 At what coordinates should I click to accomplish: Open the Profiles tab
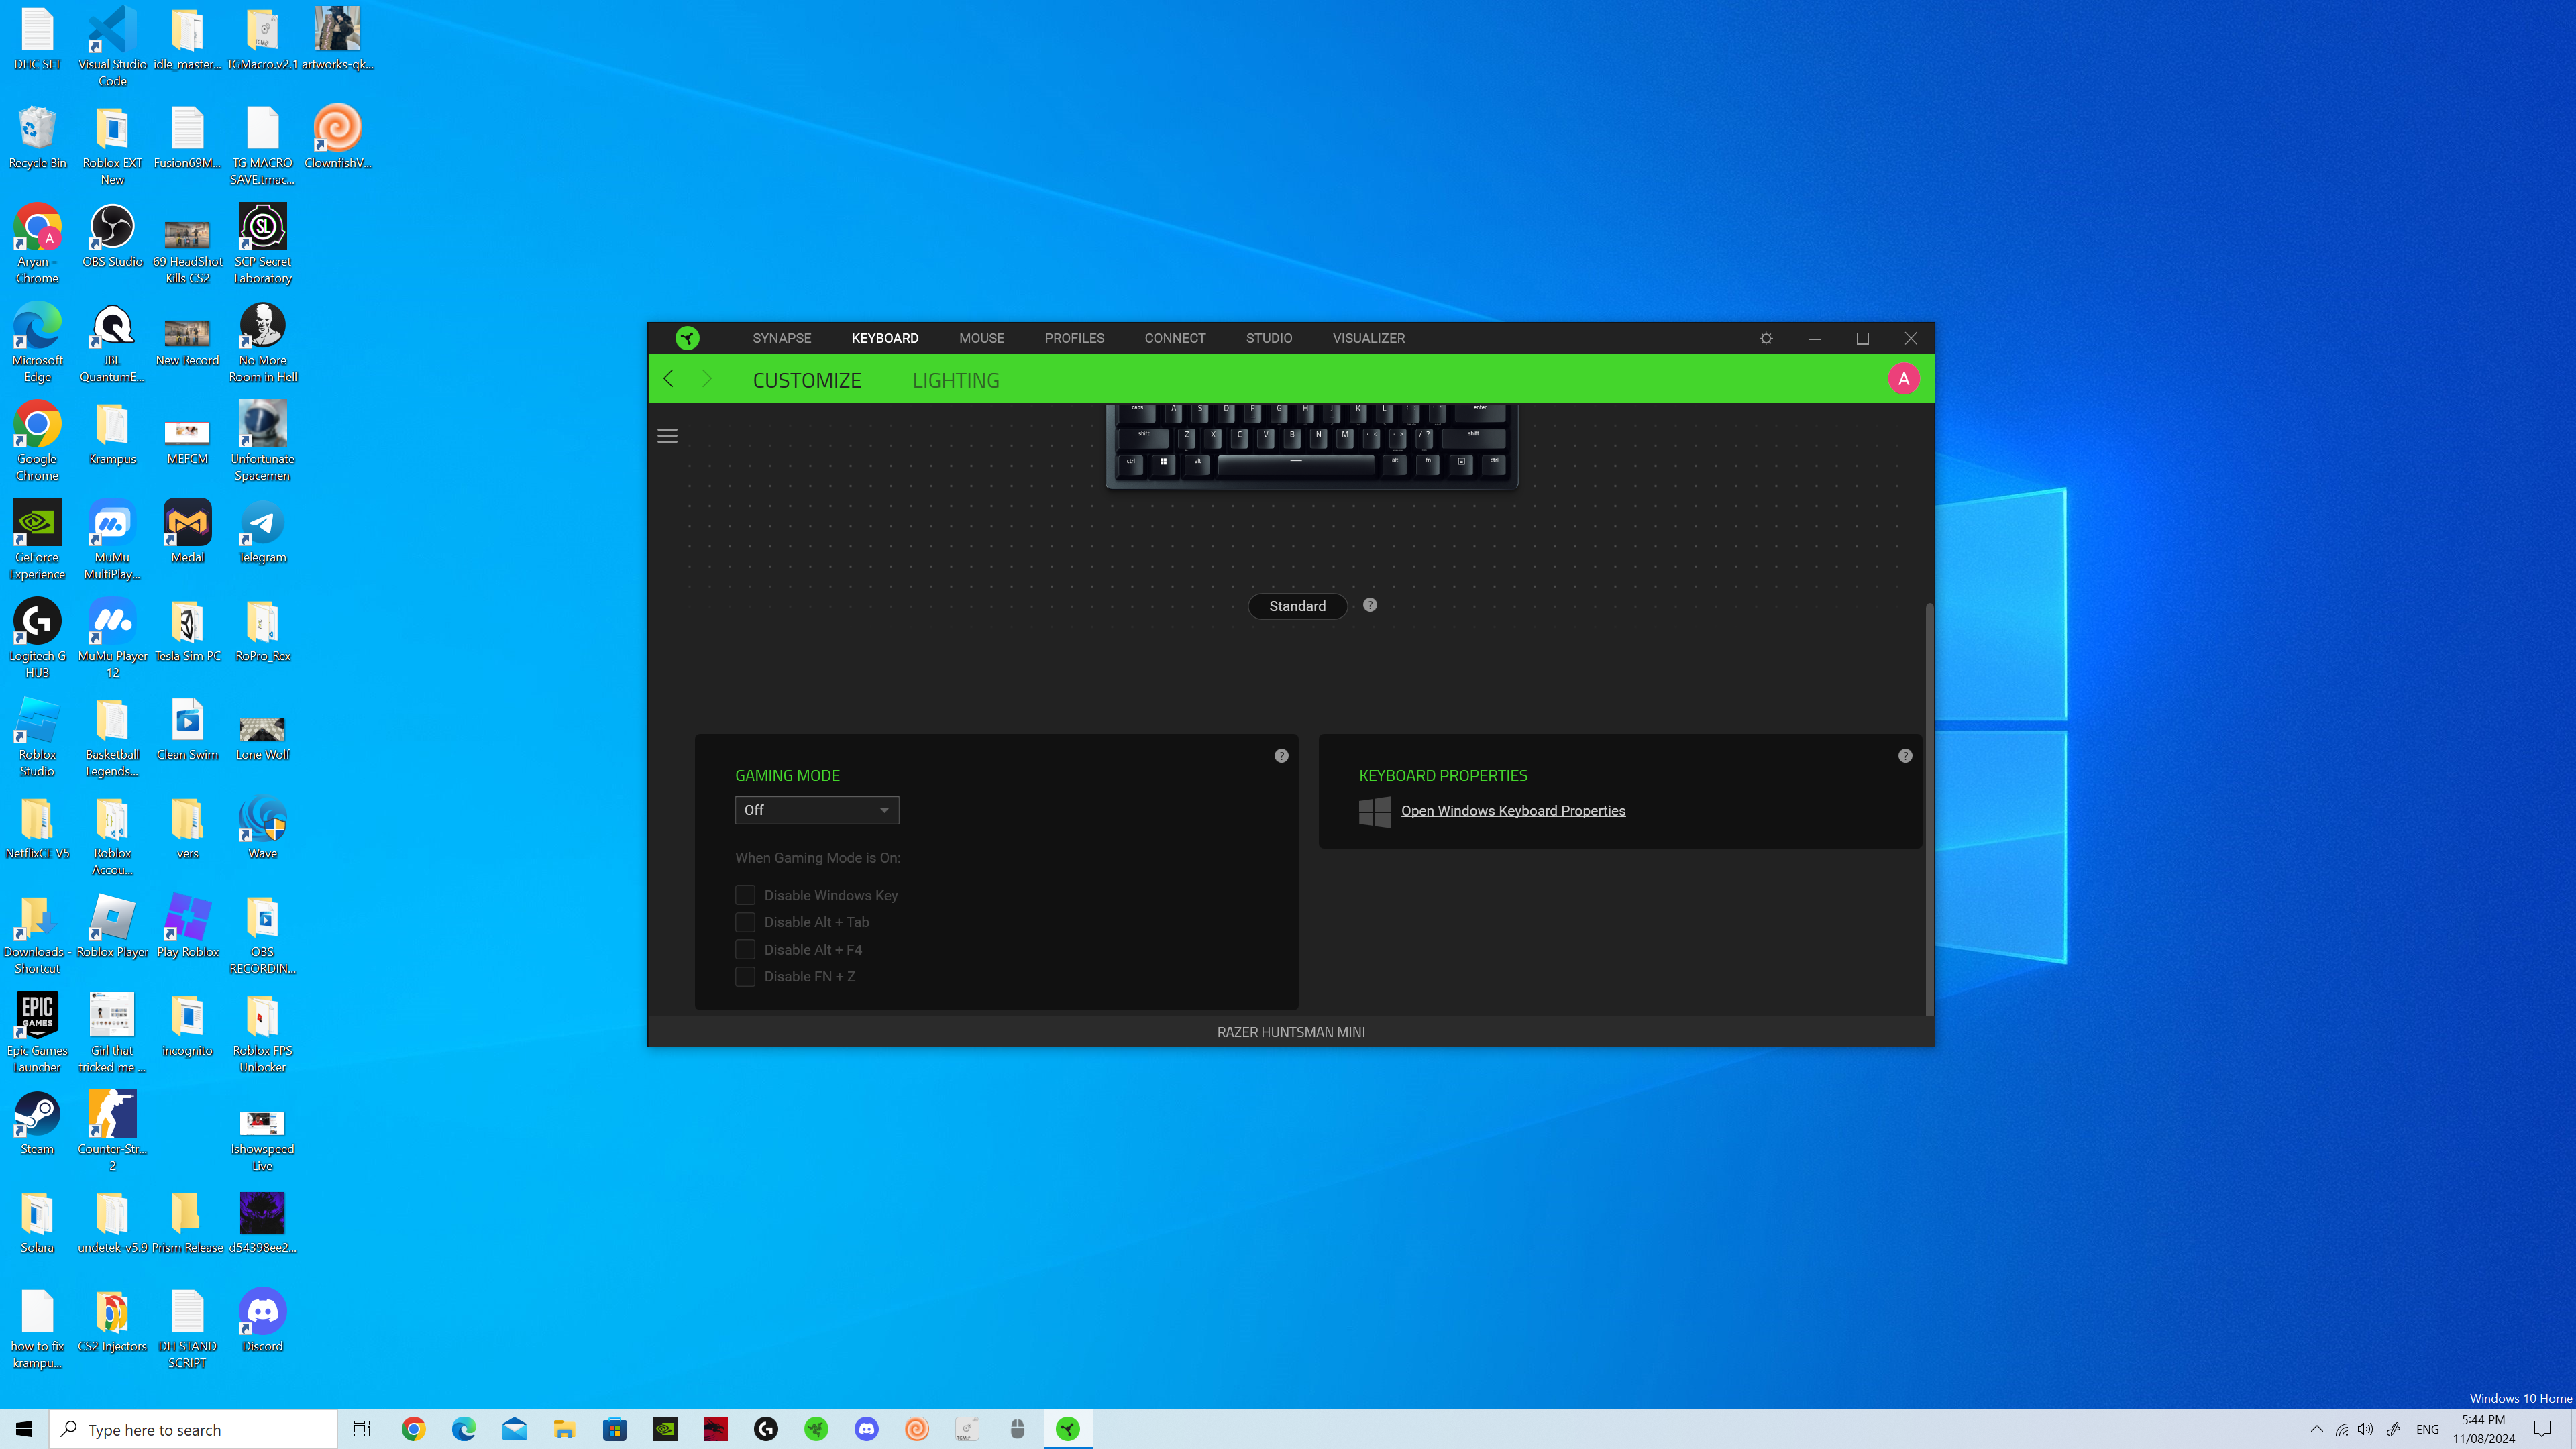[x=1074, y=338]
